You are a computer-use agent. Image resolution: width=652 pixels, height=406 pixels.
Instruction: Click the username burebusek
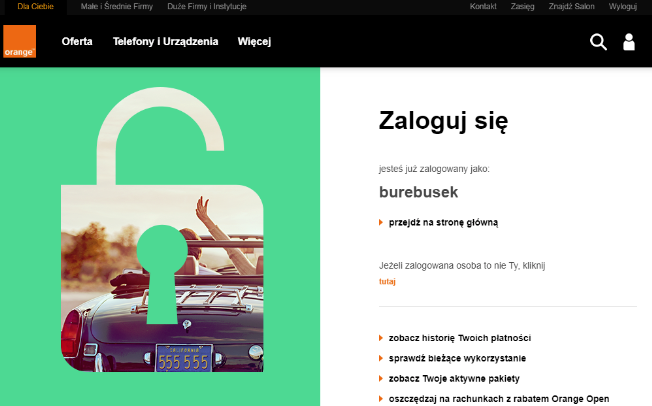[x=418, y=192]
